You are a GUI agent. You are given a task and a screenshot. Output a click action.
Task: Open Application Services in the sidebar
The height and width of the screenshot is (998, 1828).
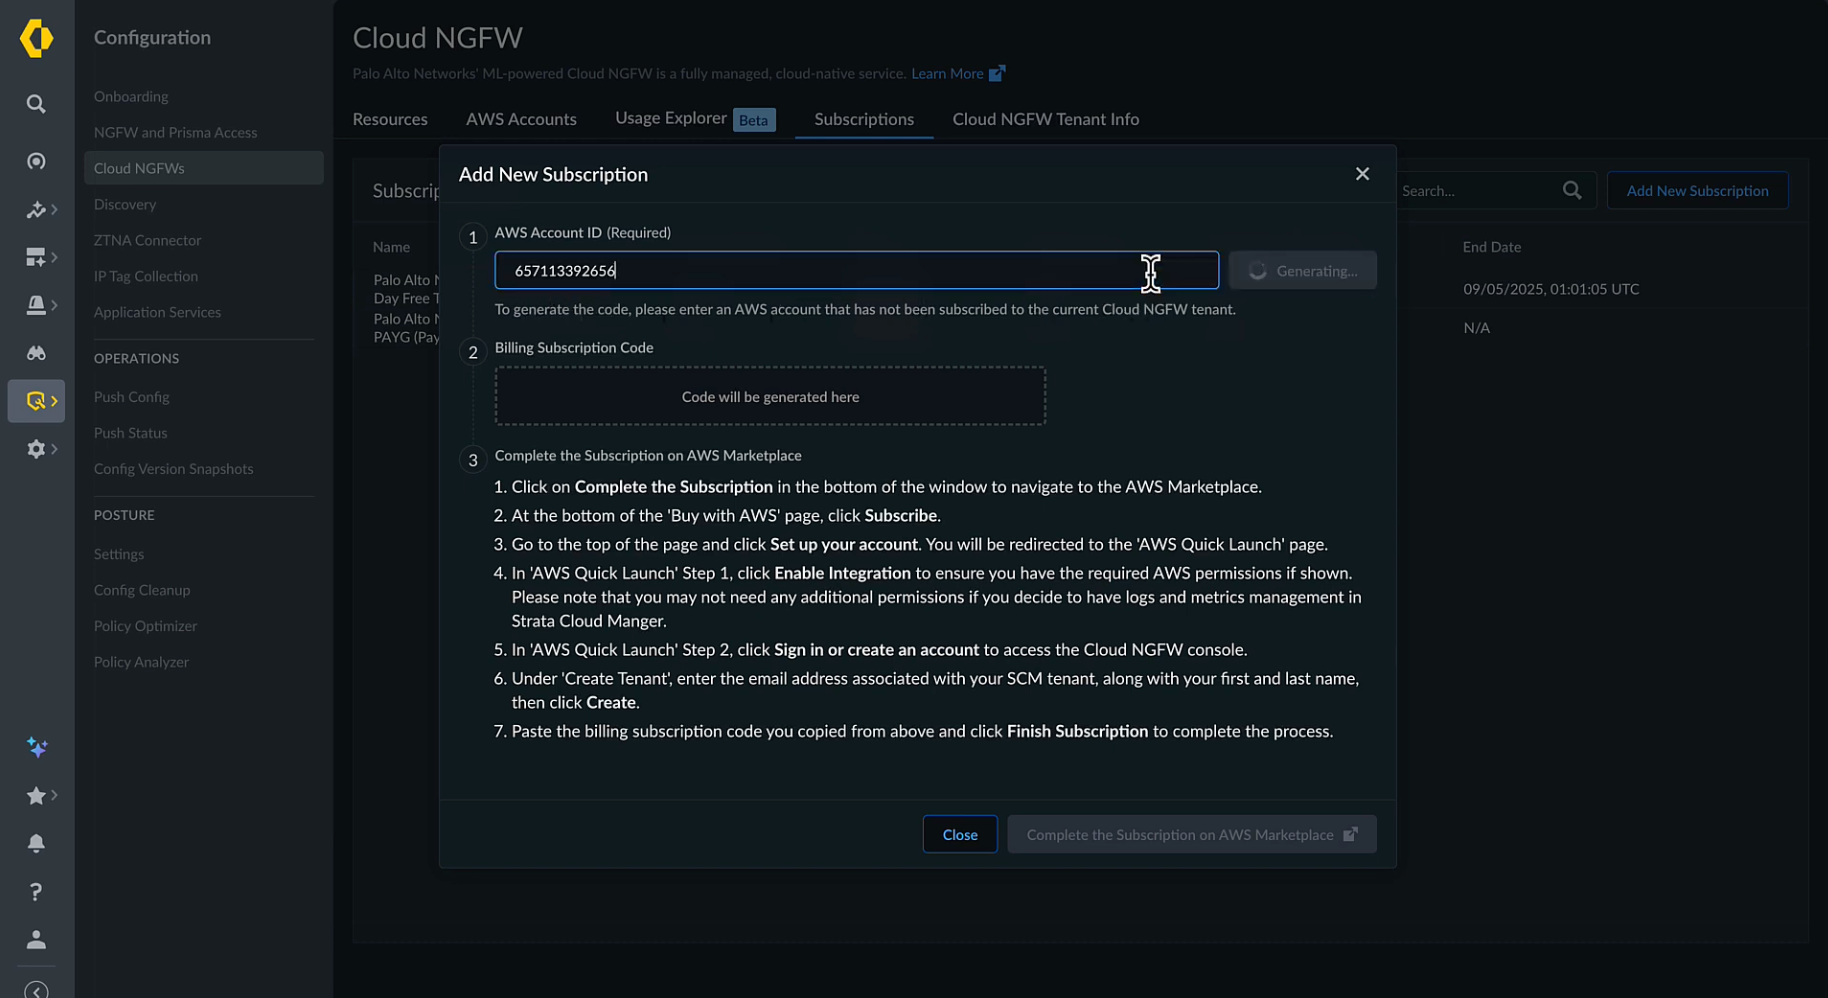coord(158,313)
